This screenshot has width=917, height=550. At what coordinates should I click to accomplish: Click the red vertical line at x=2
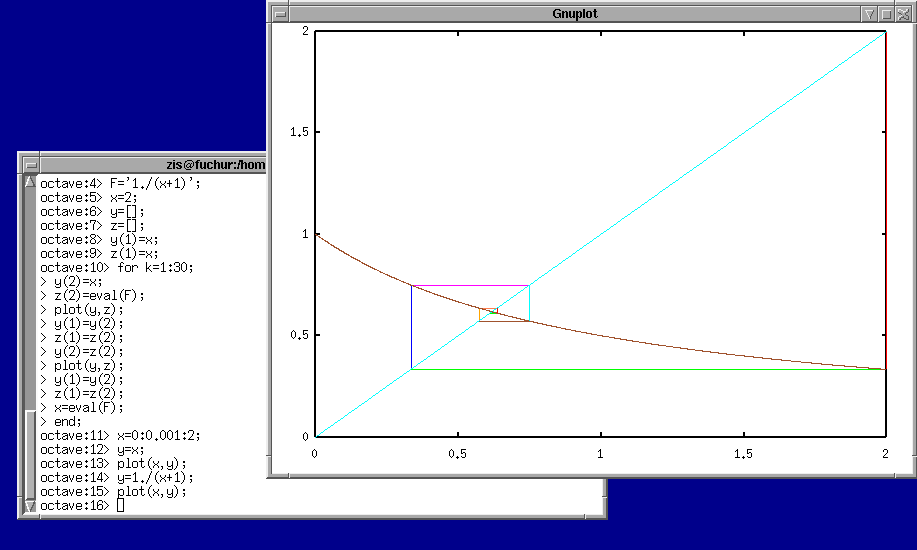[x=885, y=200]
